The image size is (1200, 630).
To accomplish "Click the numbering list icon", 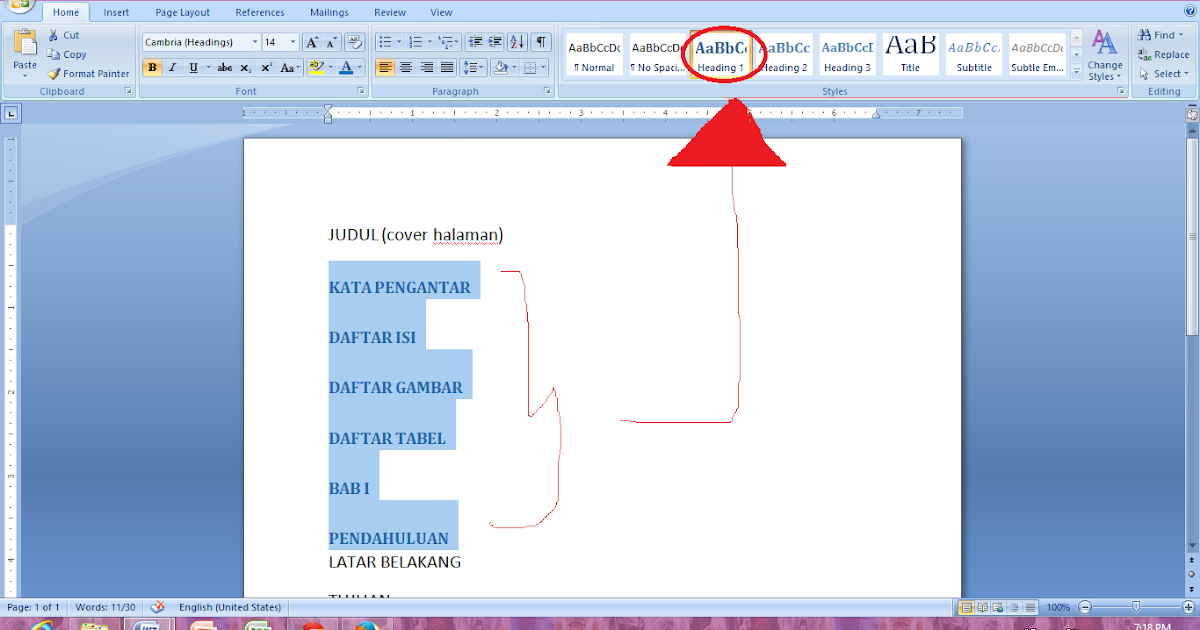I will click(415, 42).
